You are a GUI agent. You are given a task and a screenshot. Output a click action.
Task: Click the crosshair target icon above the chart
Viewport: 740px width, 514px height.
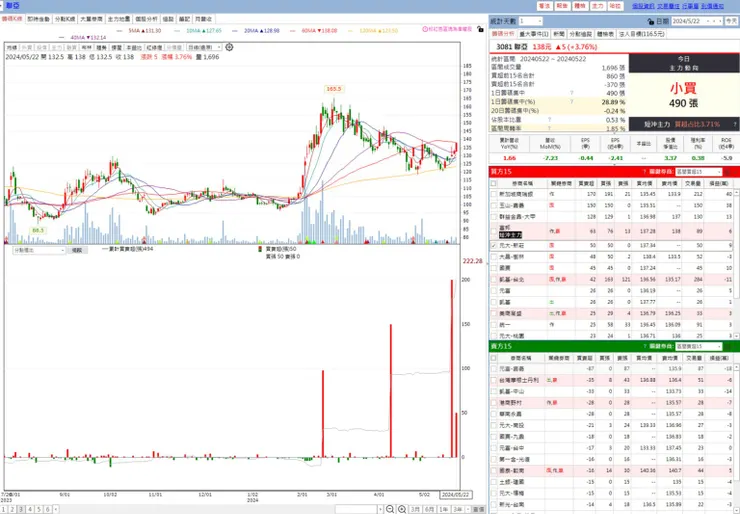[x=229, y=47]
